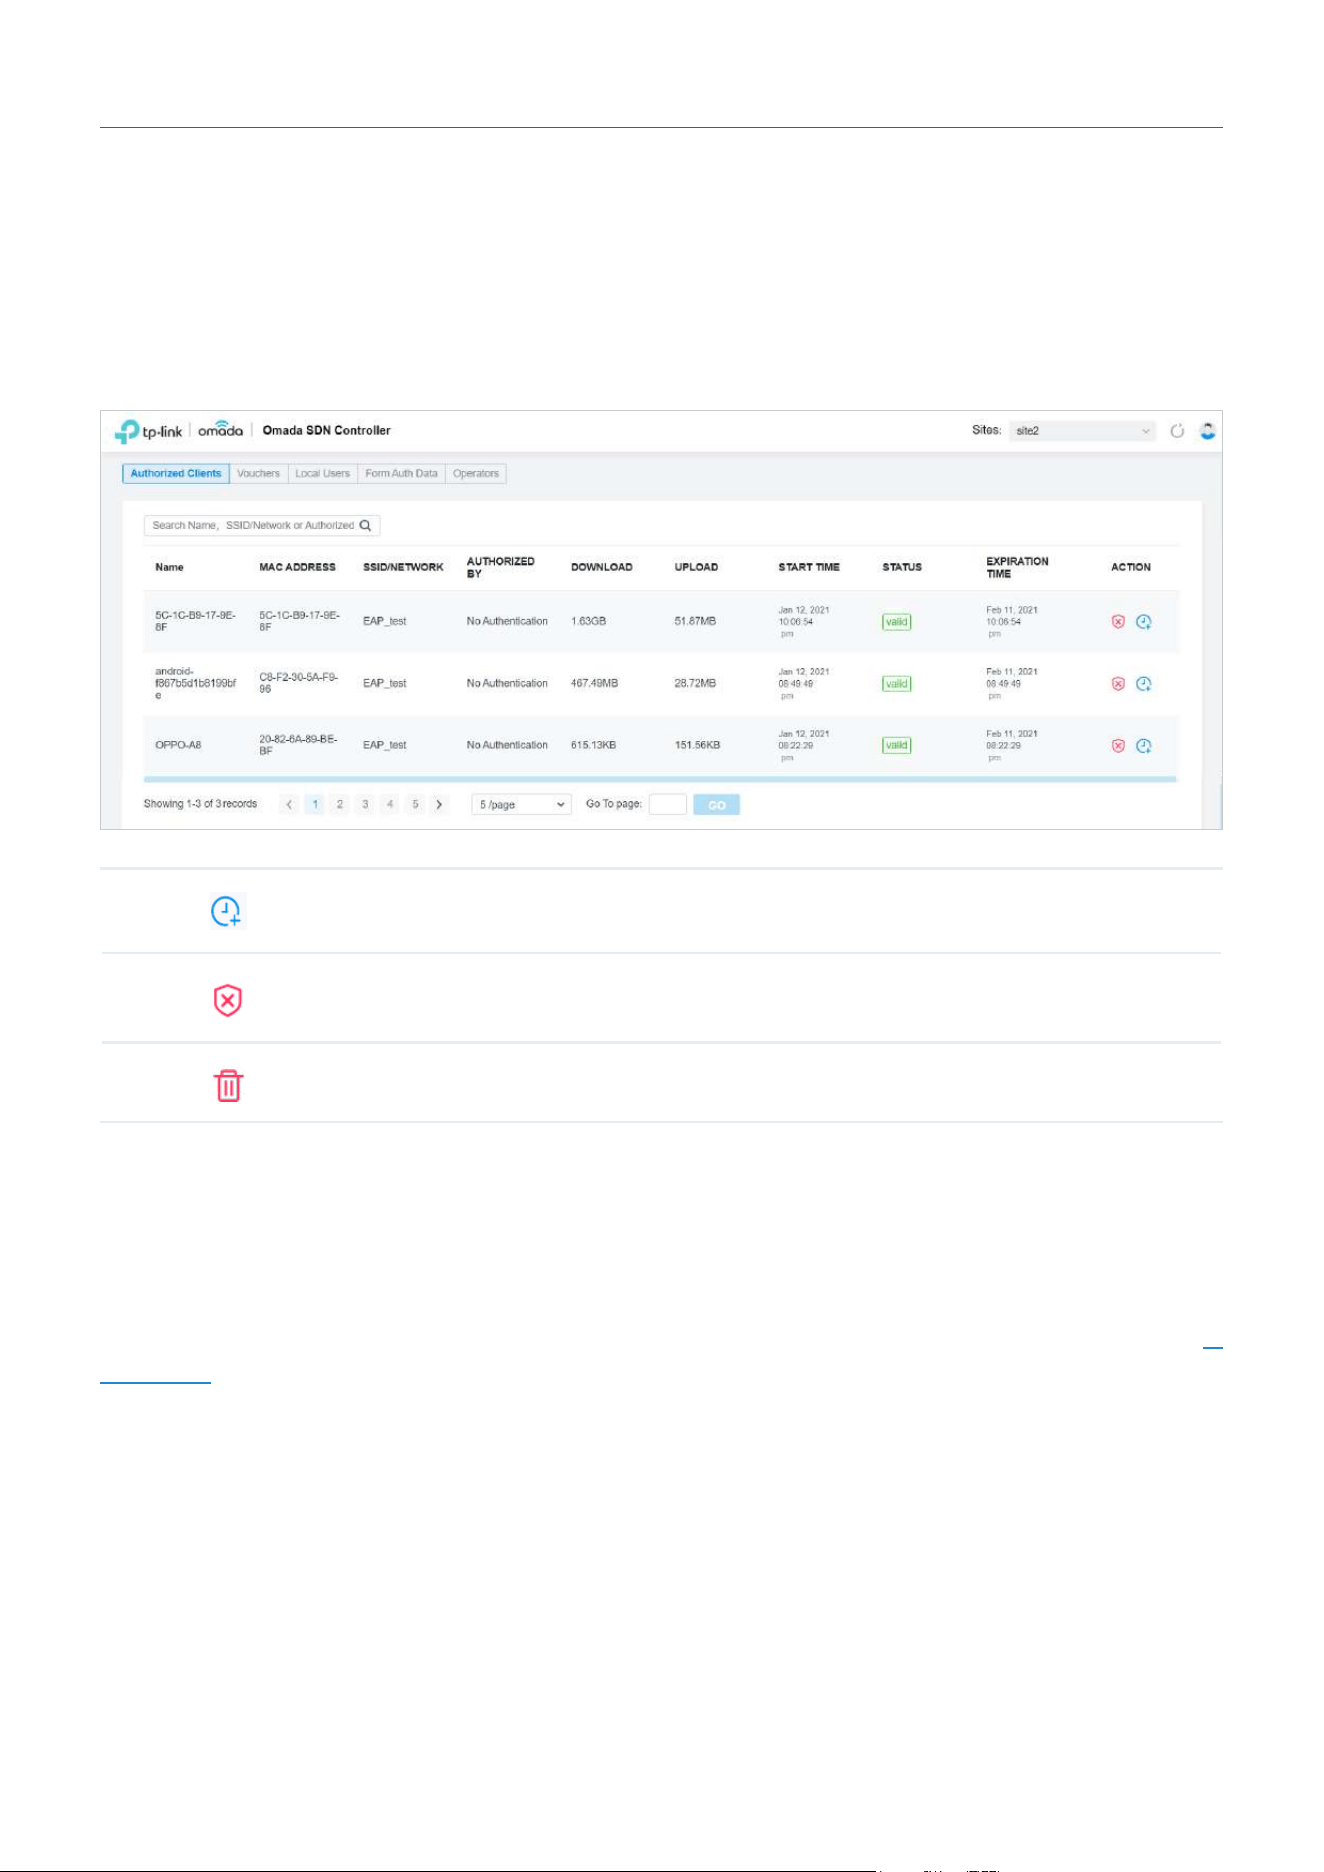1324x1872 pixels.
Task: Click the Omada SDN Controller title
Action: [326, 430]
